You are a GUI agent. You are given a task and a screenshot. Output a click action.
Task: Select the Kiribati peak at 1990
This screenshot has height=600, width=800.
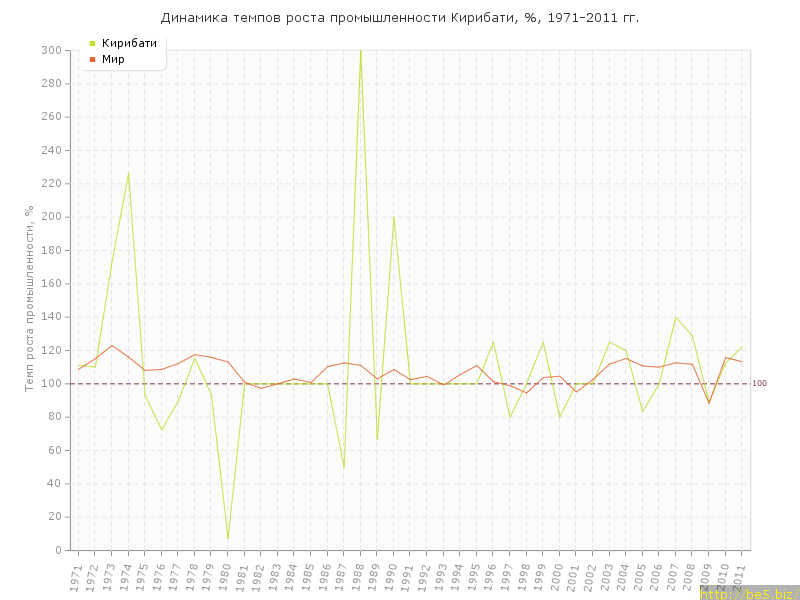[x=393, y=217]
